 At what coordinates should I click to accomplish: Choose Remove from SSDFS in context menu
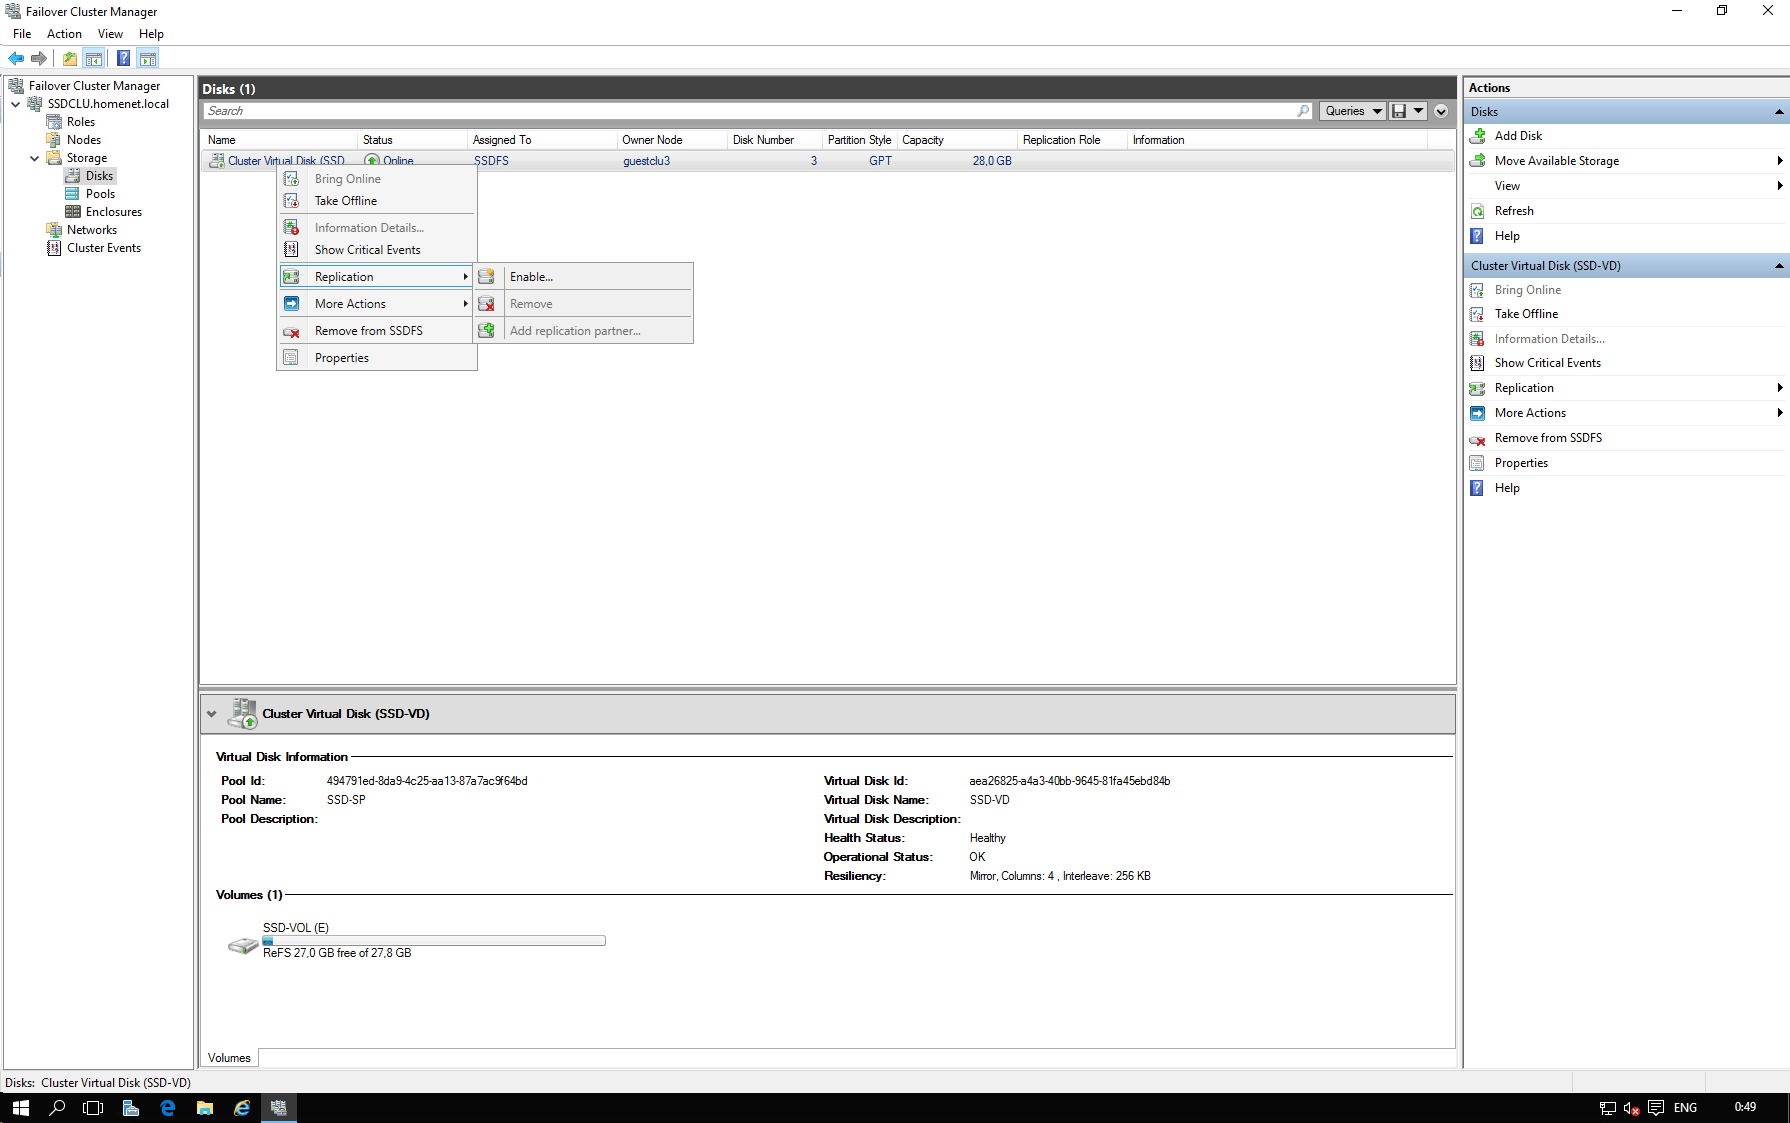[x=369, y=331]
